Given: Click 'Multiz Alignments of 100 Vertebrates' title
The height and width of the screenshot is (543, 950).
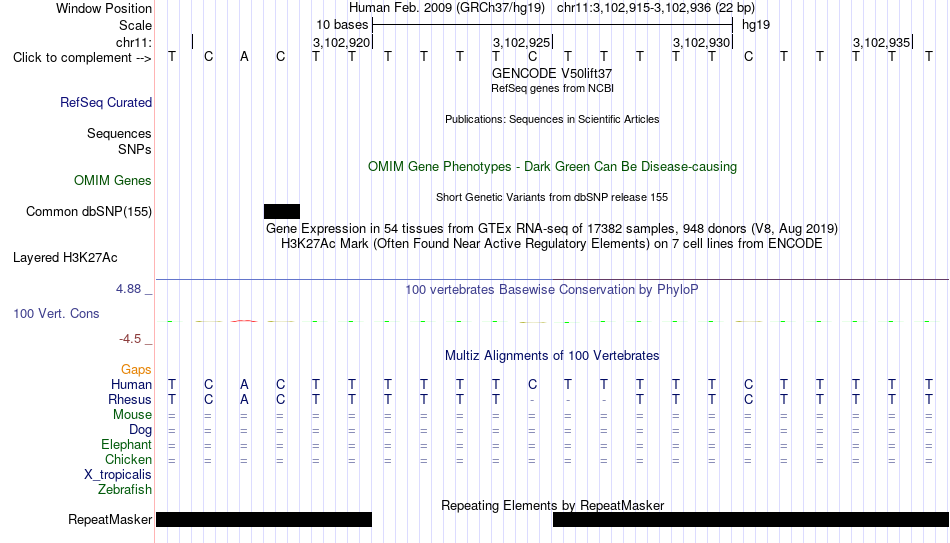Looking at the screenshot, I should tap(552, 356).
